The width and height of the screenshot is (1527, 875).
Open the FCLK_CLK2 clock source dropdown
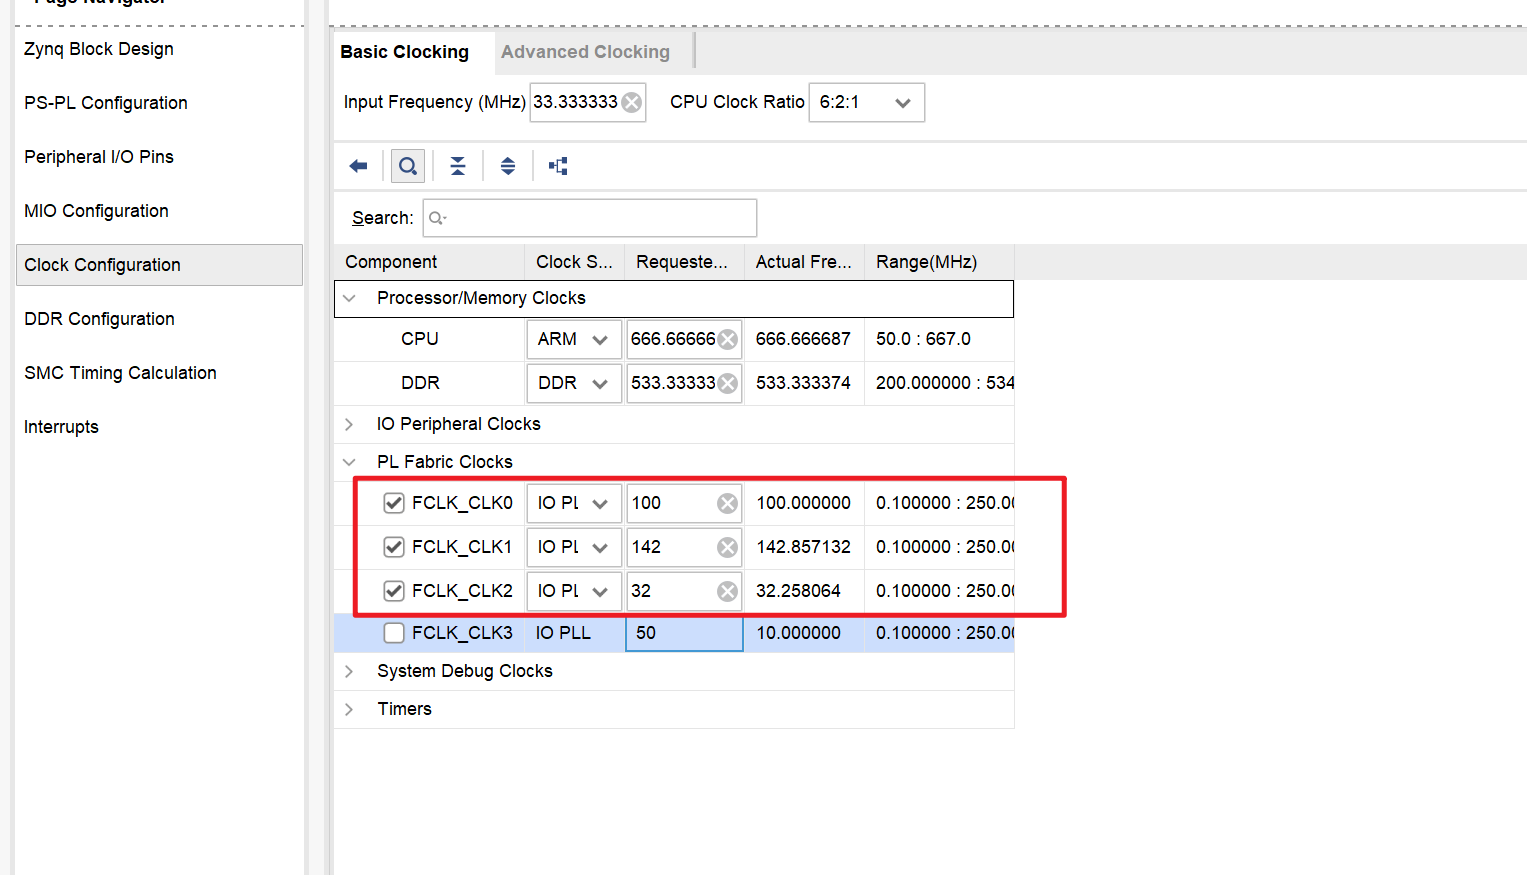(574, 591)
